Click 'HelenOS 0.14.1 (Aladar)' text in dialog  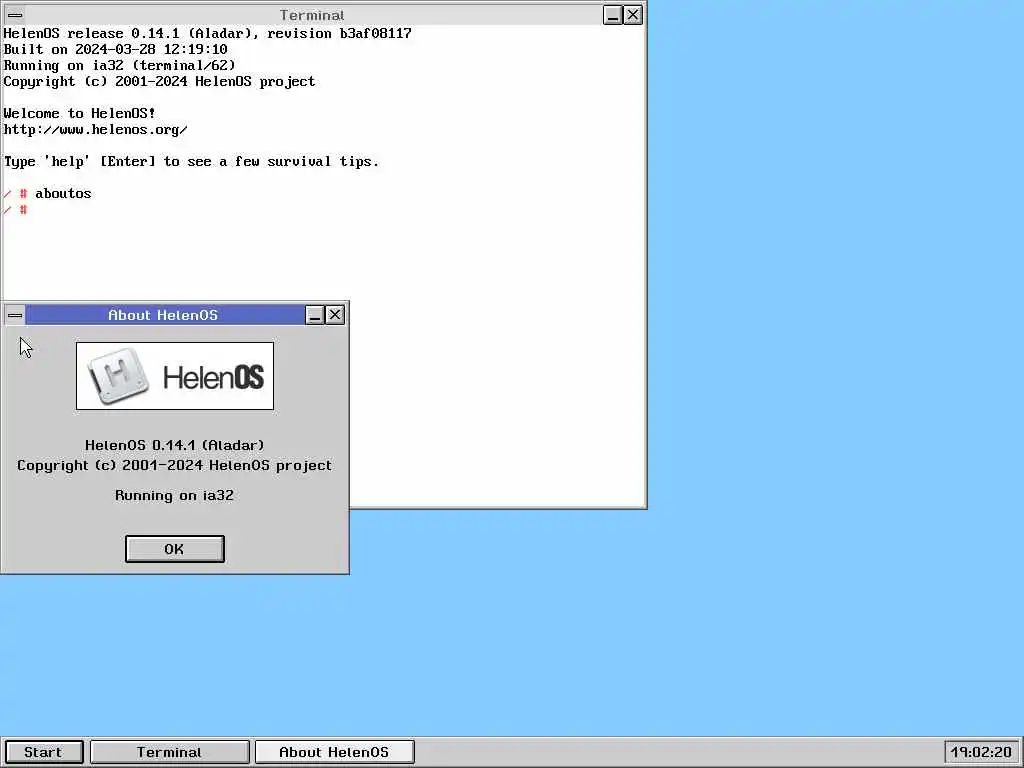click(x=174, y=445)
